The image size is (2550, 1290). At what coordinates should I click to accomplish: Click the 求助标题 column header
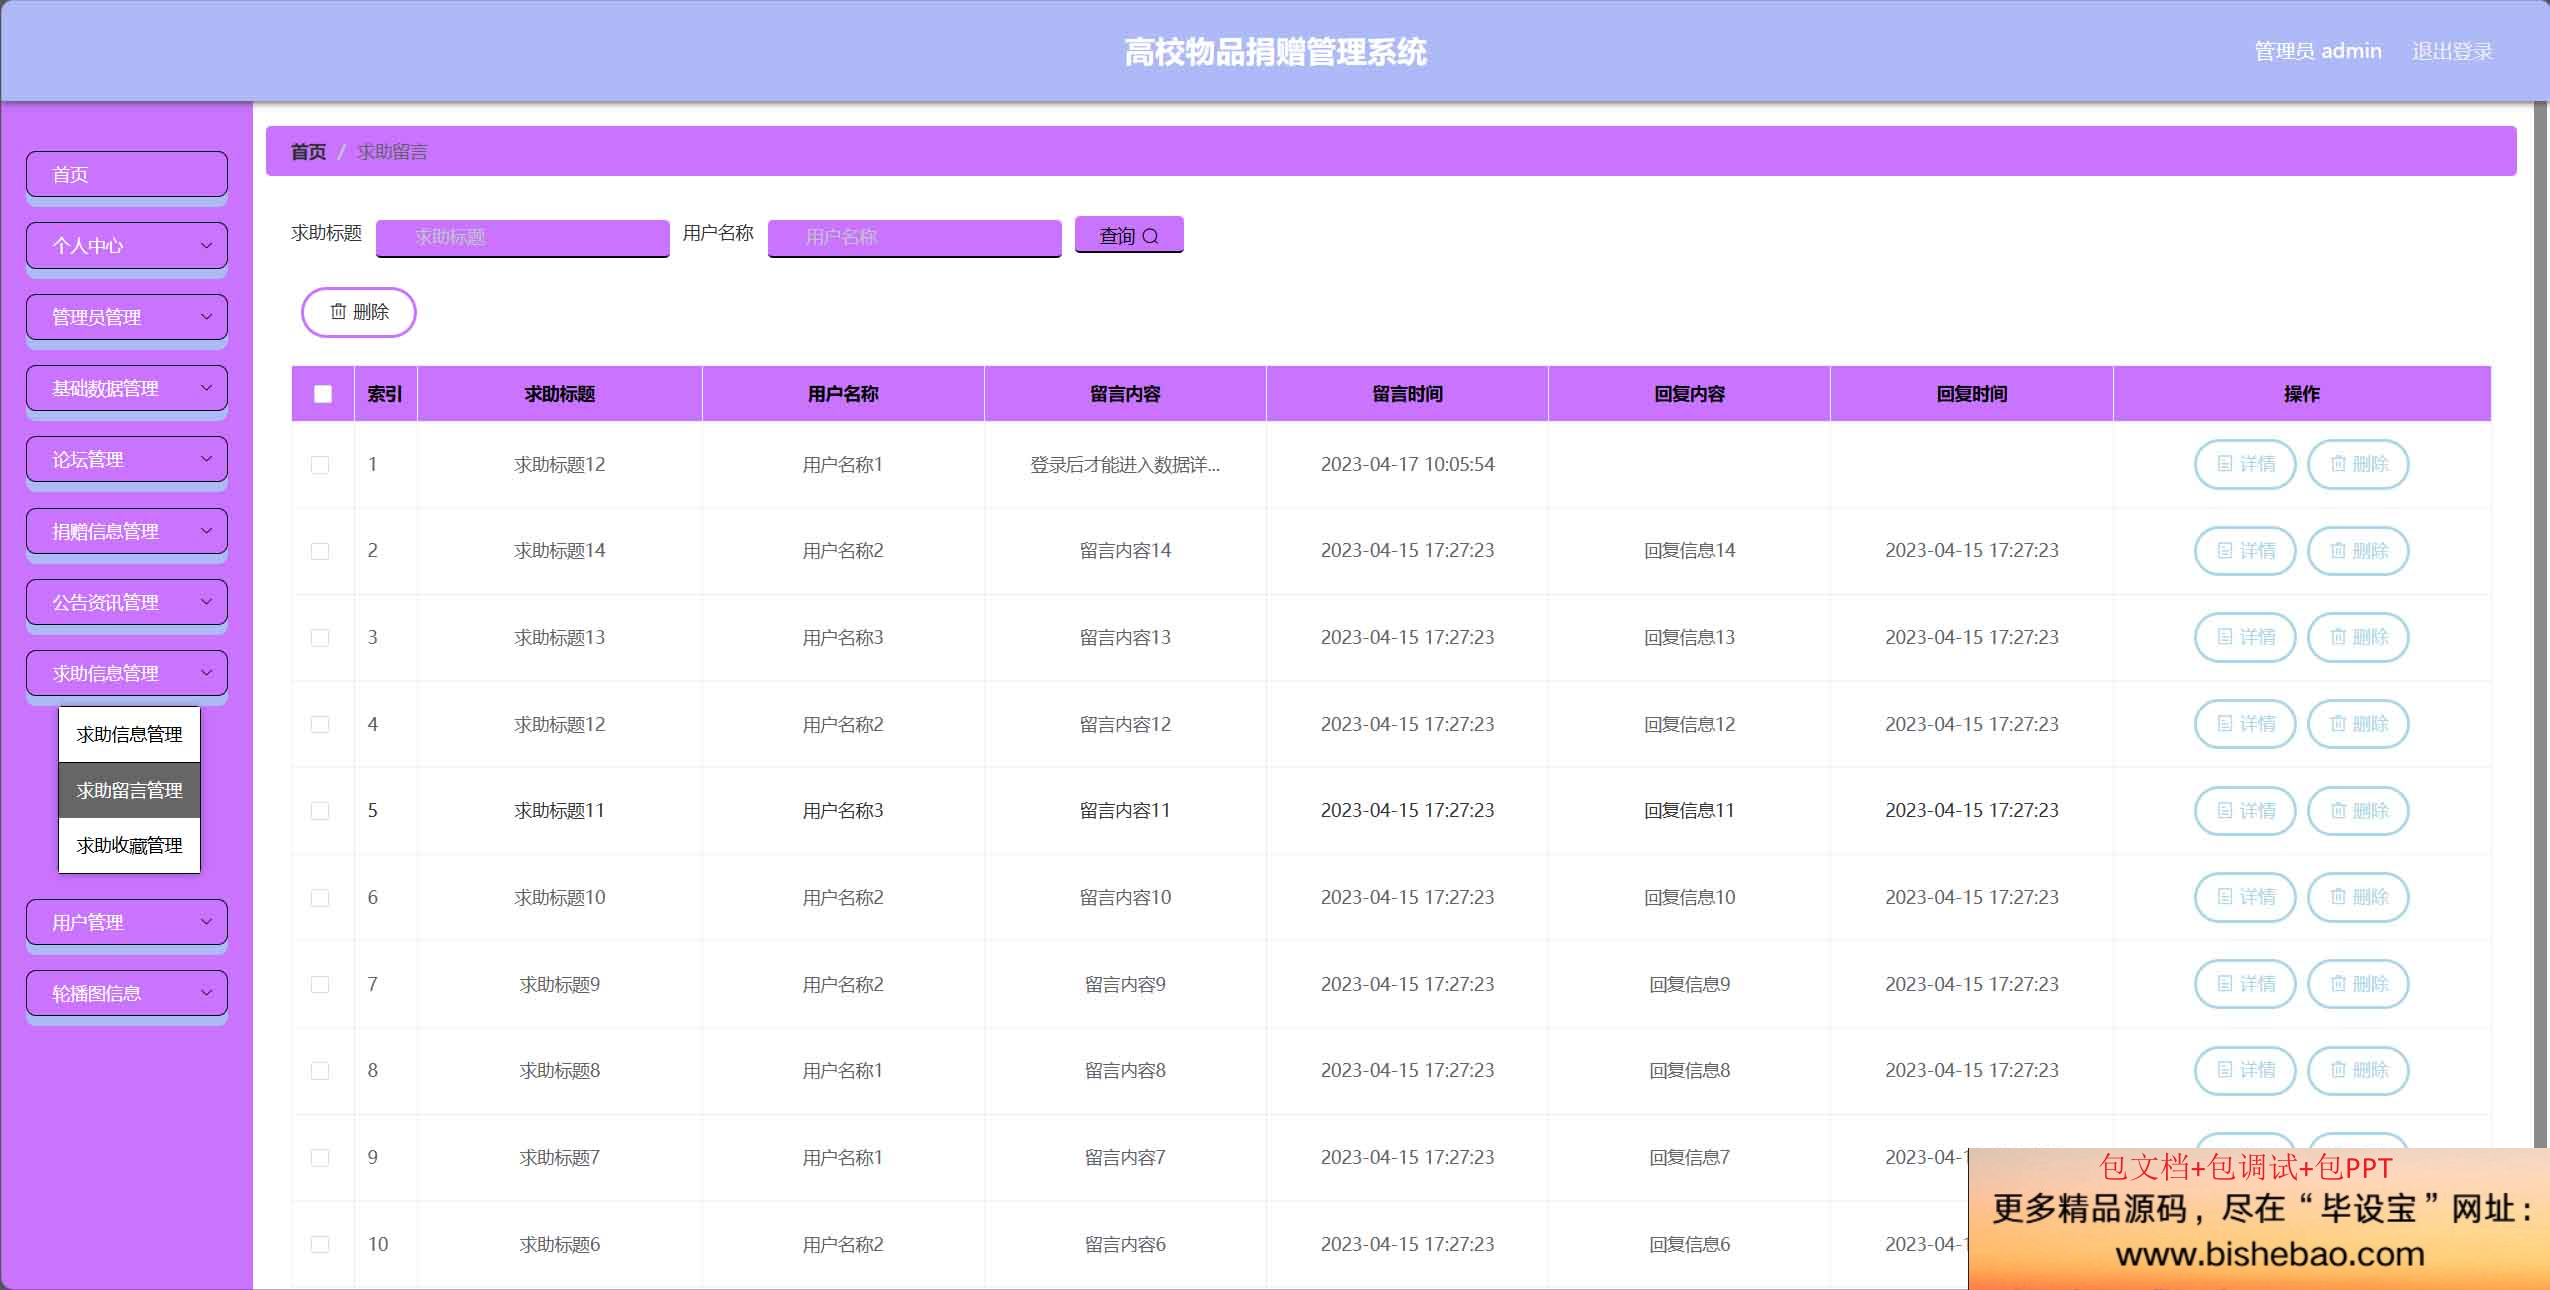click(x=560, y=394)
